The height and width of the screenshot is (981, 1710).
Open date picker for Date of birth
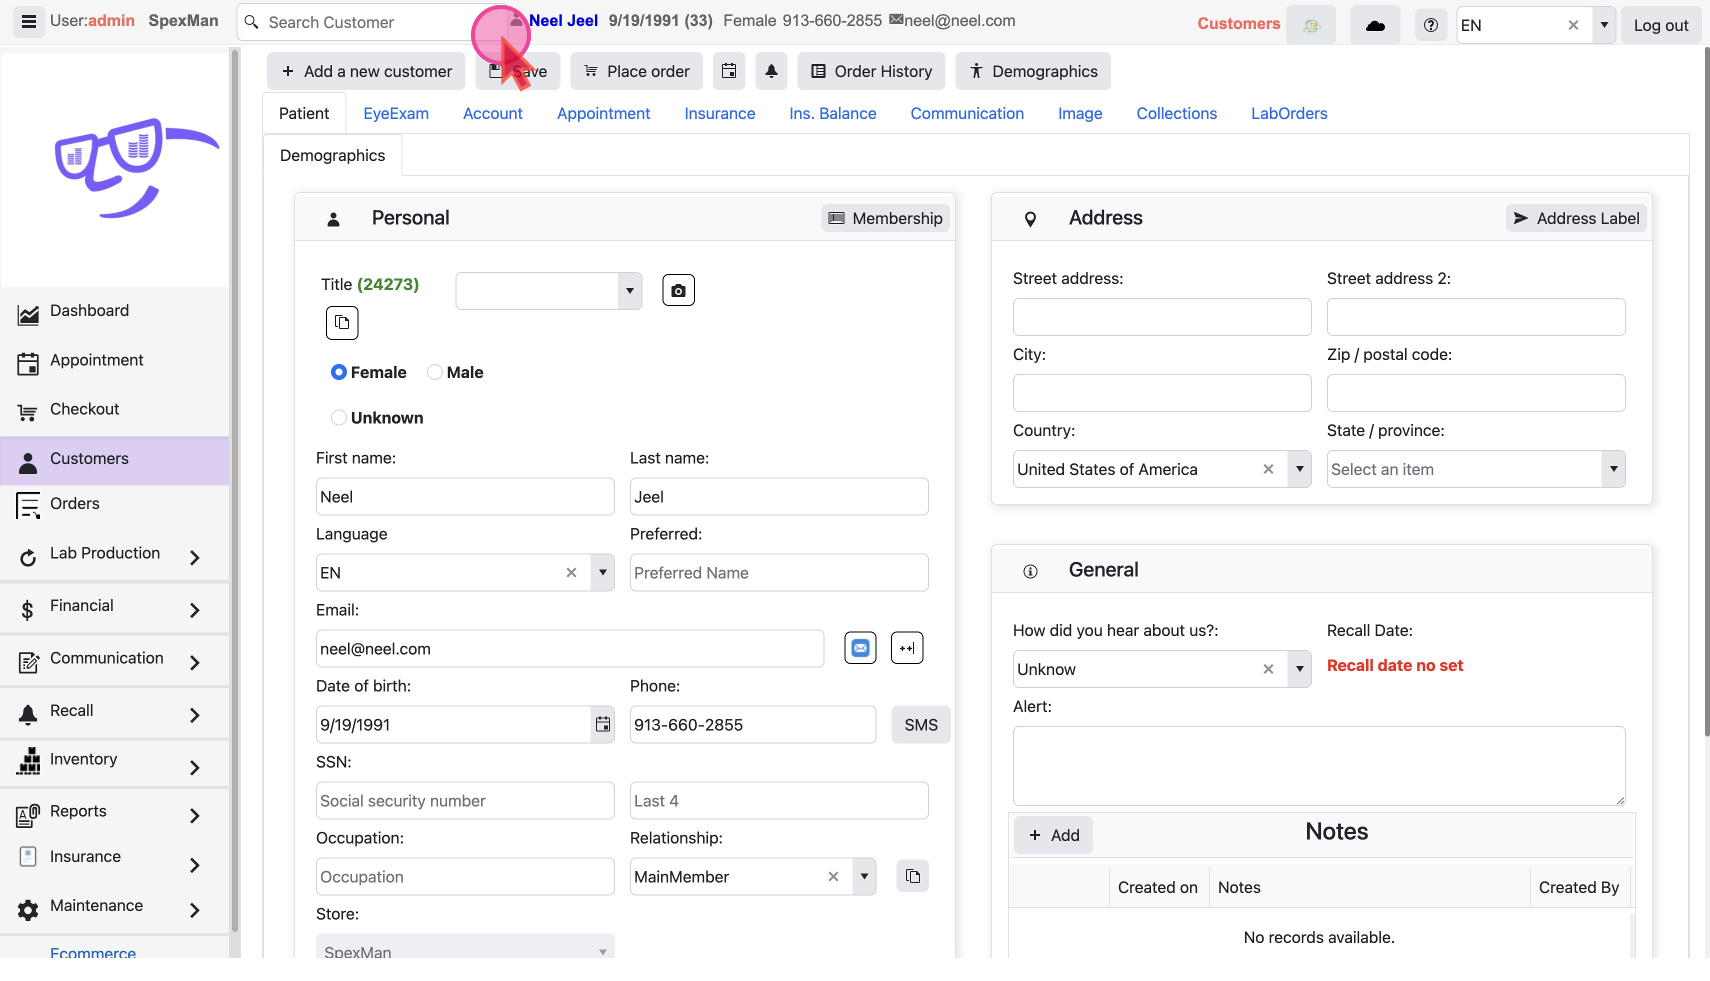pos(603,724)
